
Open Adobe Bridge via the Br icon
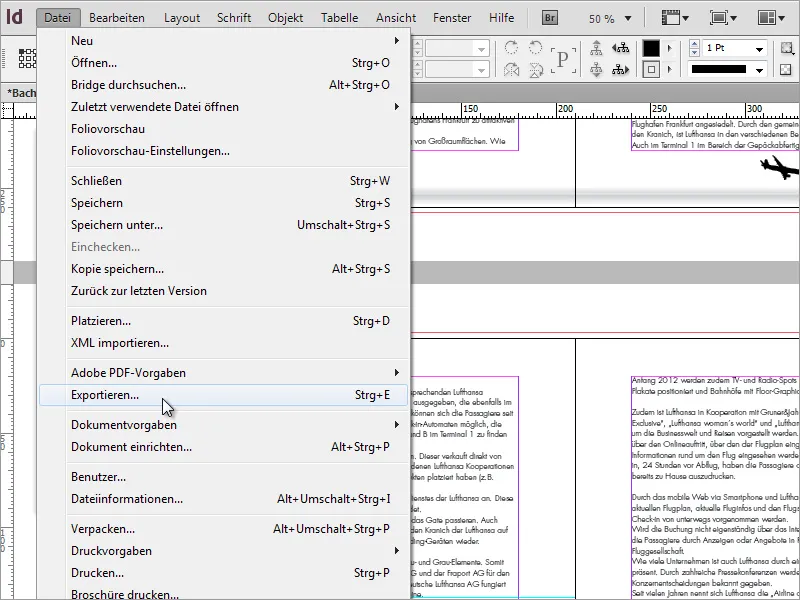[551, 18]
